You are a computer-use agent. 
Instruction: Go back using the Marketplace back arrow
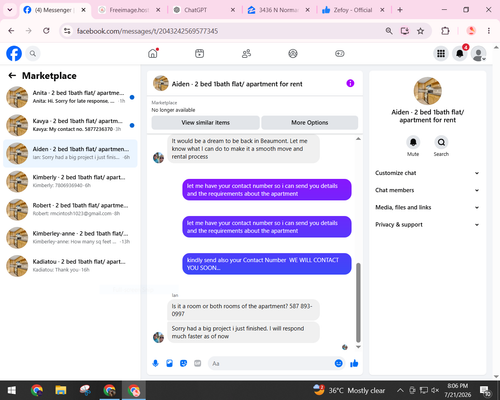(12, 76)
